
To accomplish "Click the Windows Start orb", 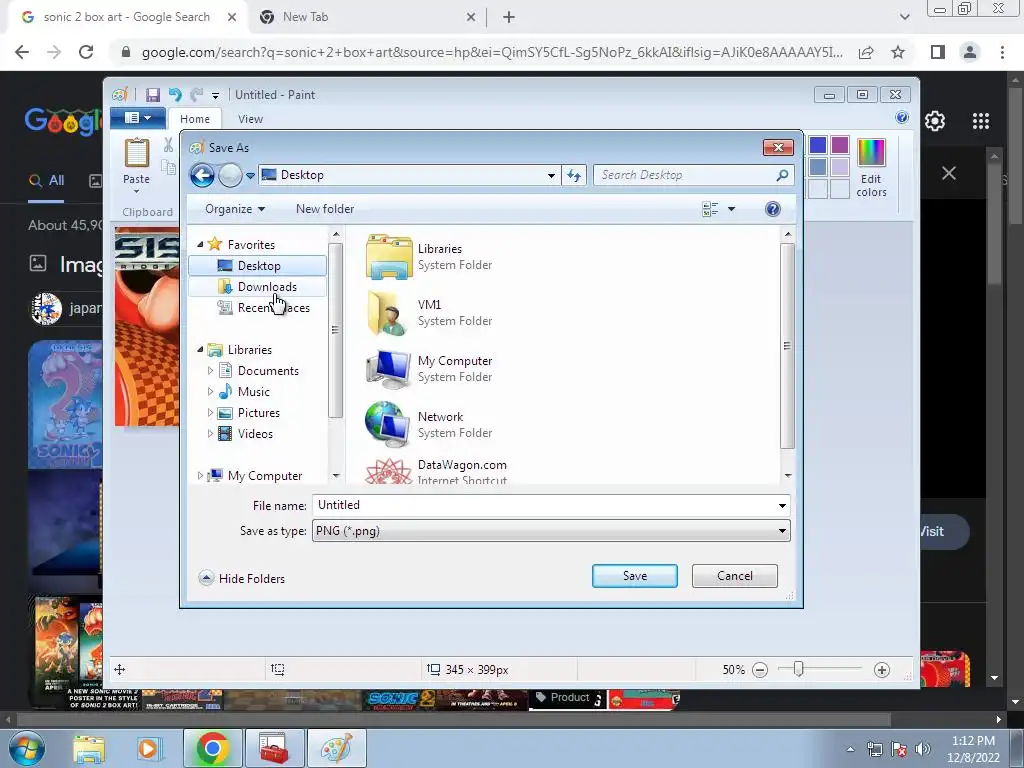I will pos(27,748).
